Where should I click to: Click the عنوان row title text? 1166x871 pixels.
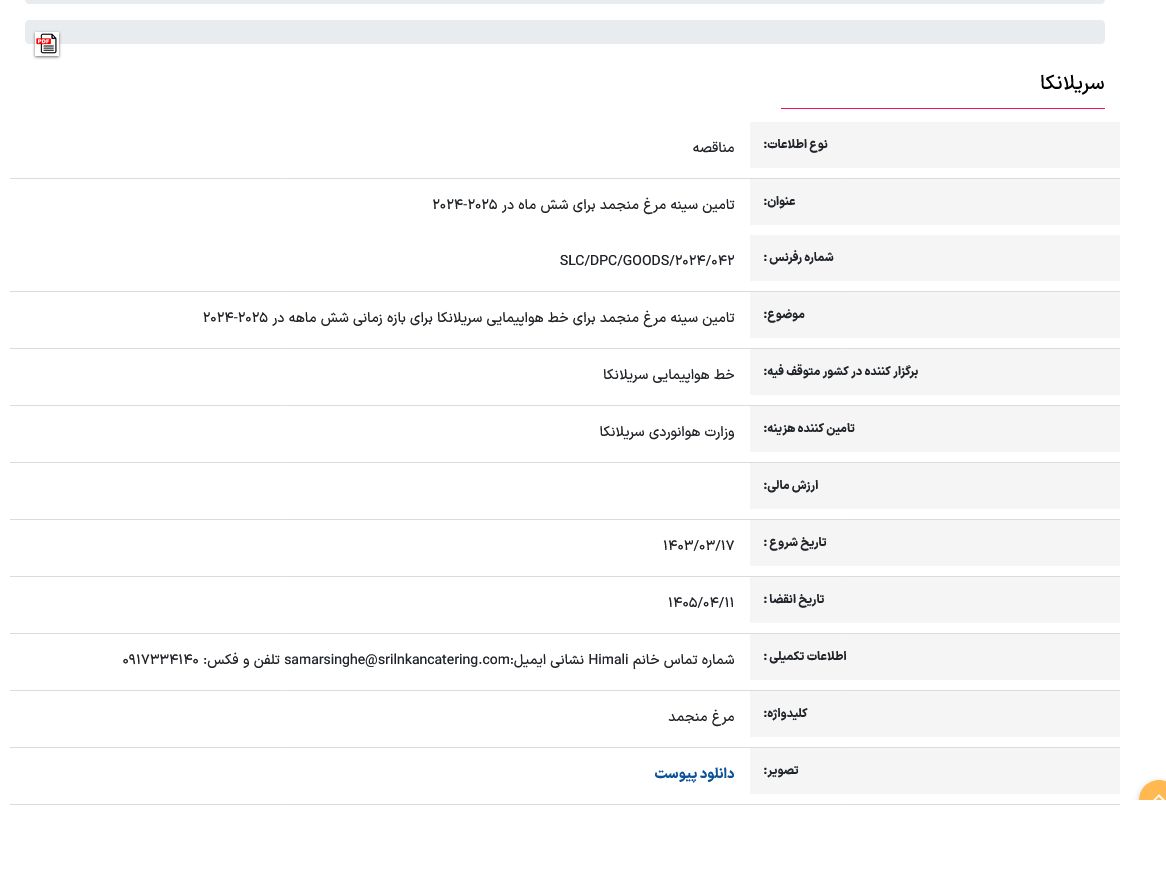point(583,204)
